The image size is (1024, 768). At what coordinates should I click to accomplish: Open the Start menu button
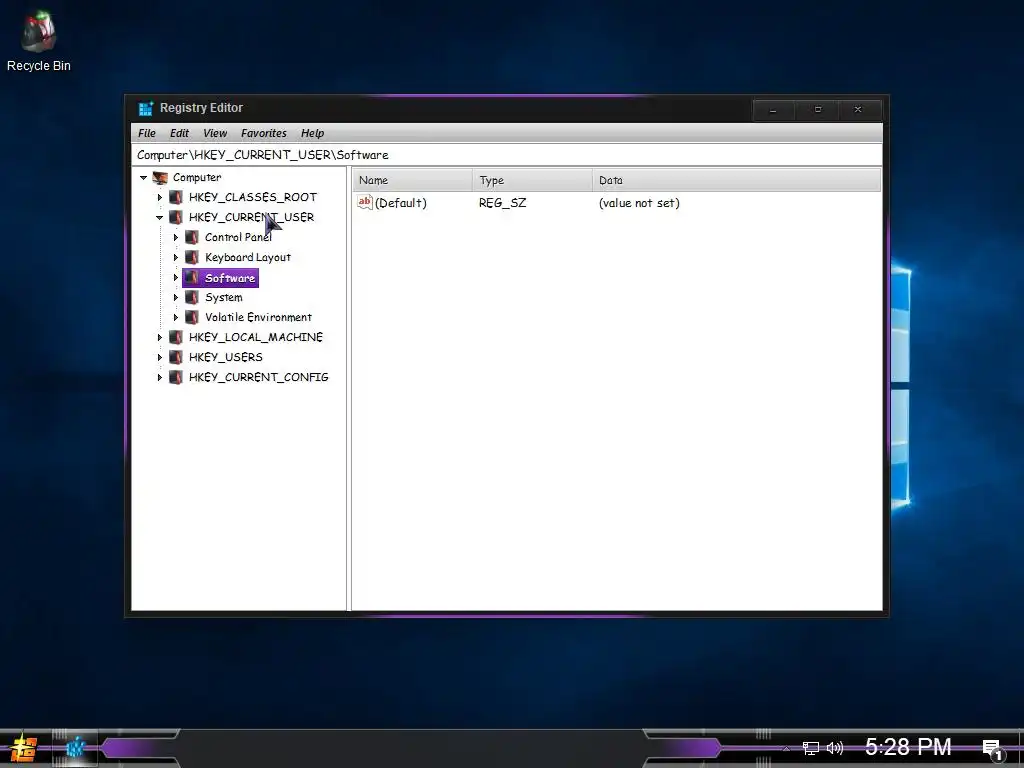(24, 748)
